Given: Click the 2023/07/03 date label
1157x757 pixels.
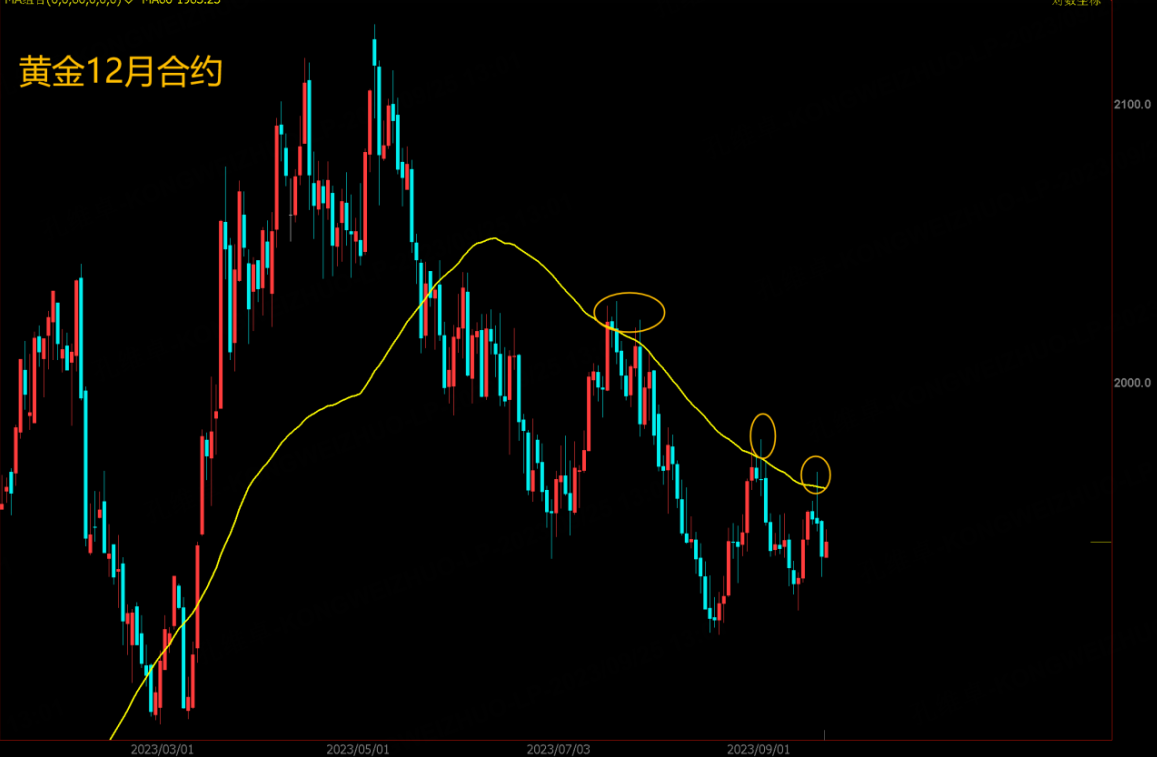Looking at the screenshot, I should [x=559, y=750].
